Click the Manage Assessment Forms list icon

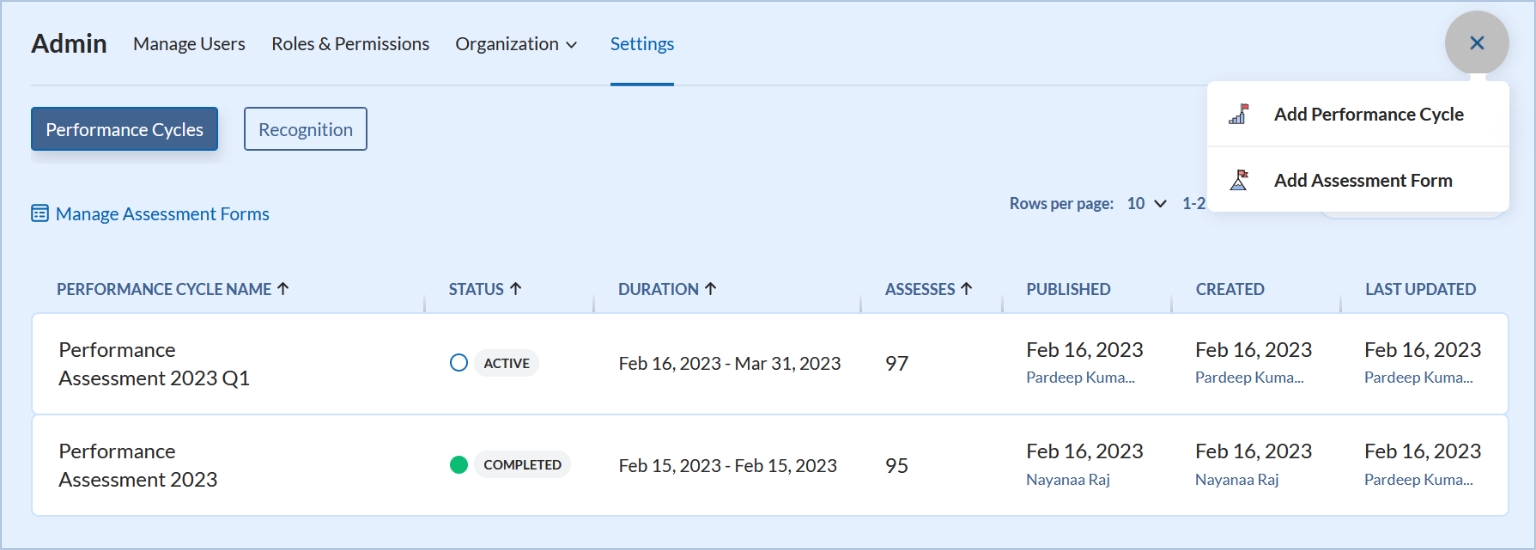40,214
